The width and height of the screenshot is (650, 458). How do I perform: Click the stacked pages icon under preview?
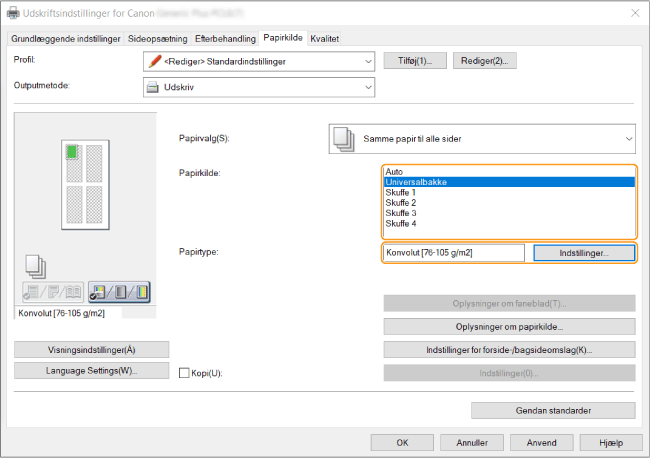[x=34, y=266]
